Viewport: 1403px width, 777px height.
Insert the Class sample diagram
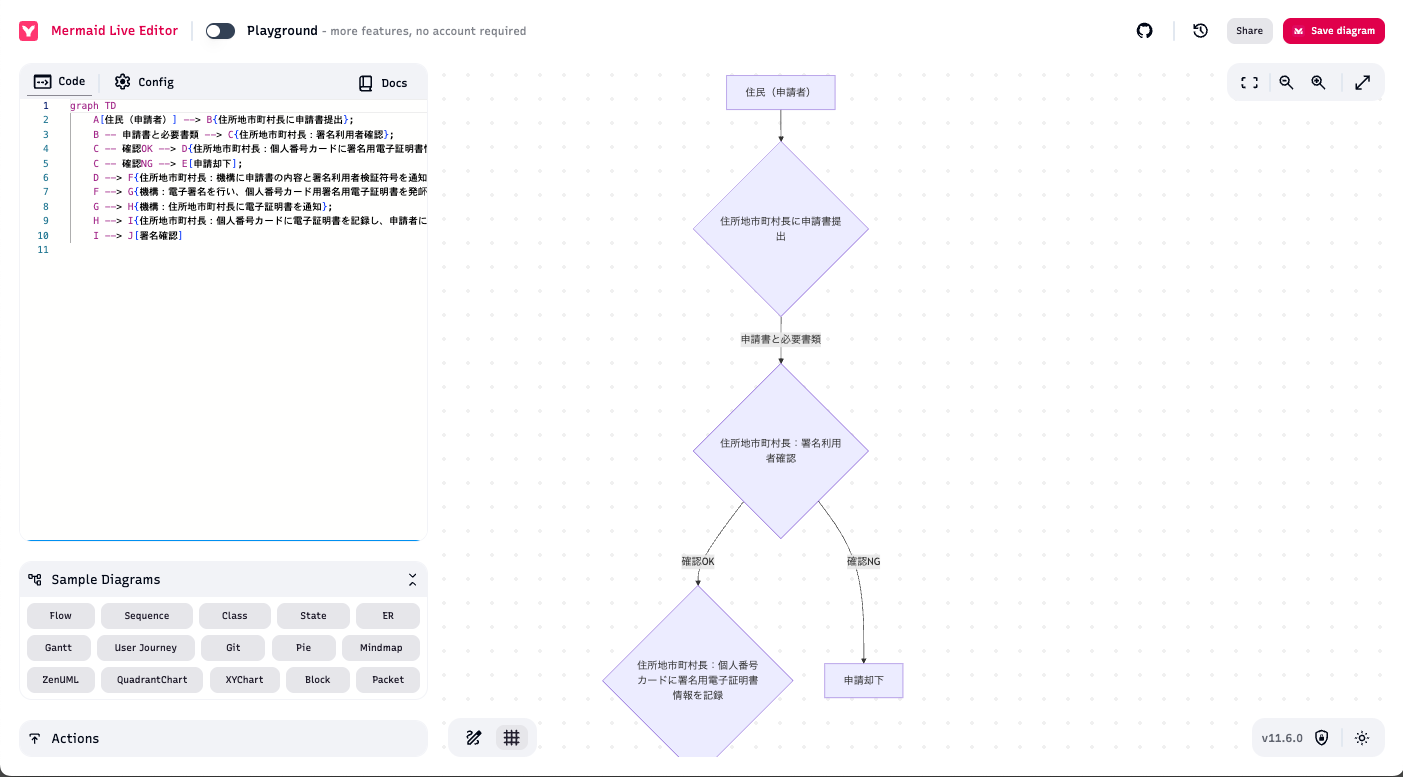tap(235, 616)
